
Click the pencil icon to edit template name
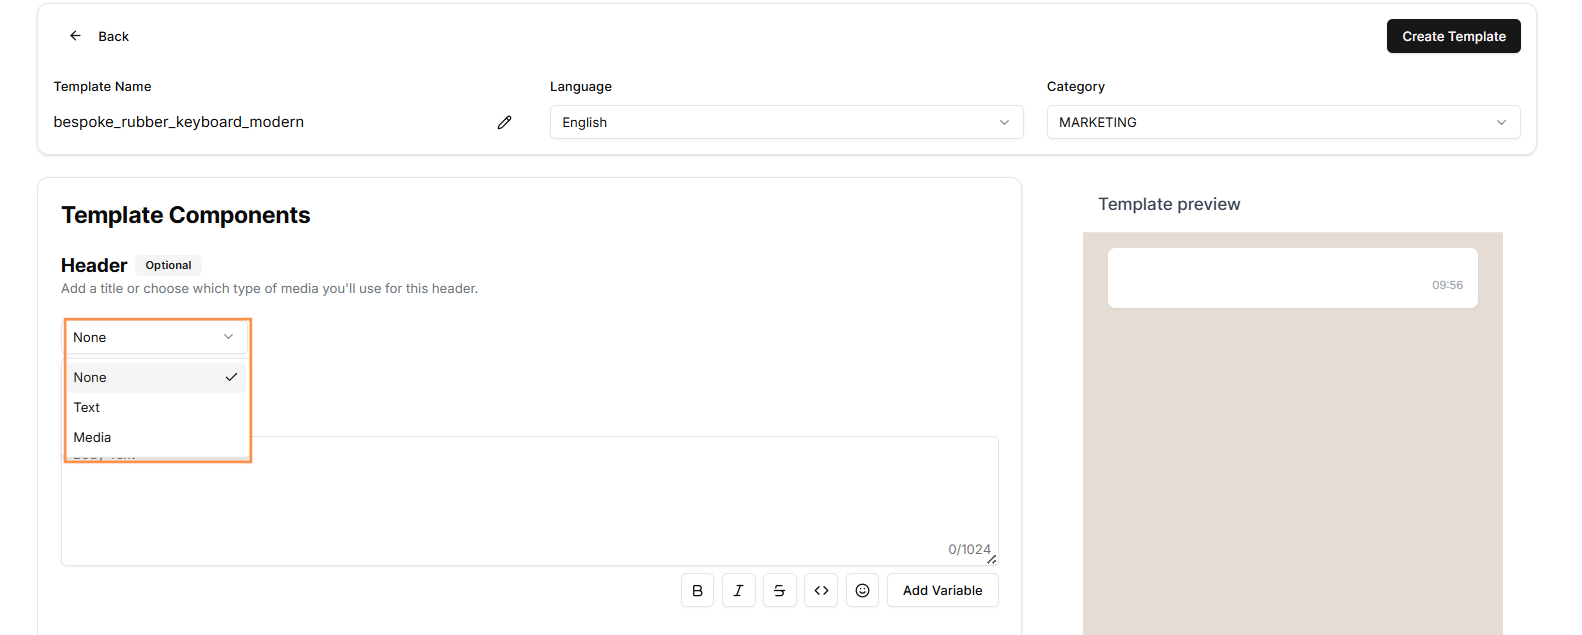pyautogui.click(x=504, y=122)
